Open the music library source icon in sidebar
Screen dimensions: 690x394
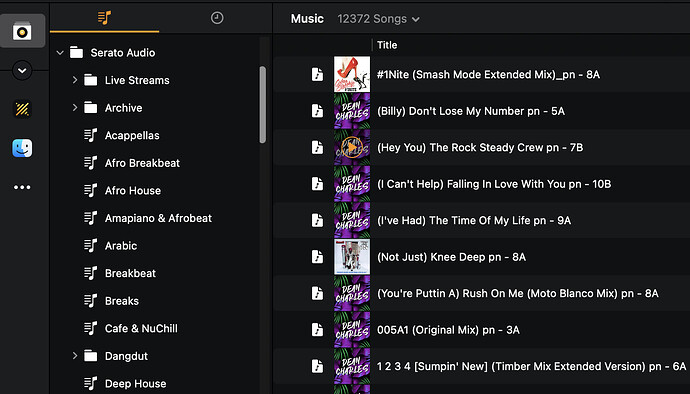[x=22, y=31]
